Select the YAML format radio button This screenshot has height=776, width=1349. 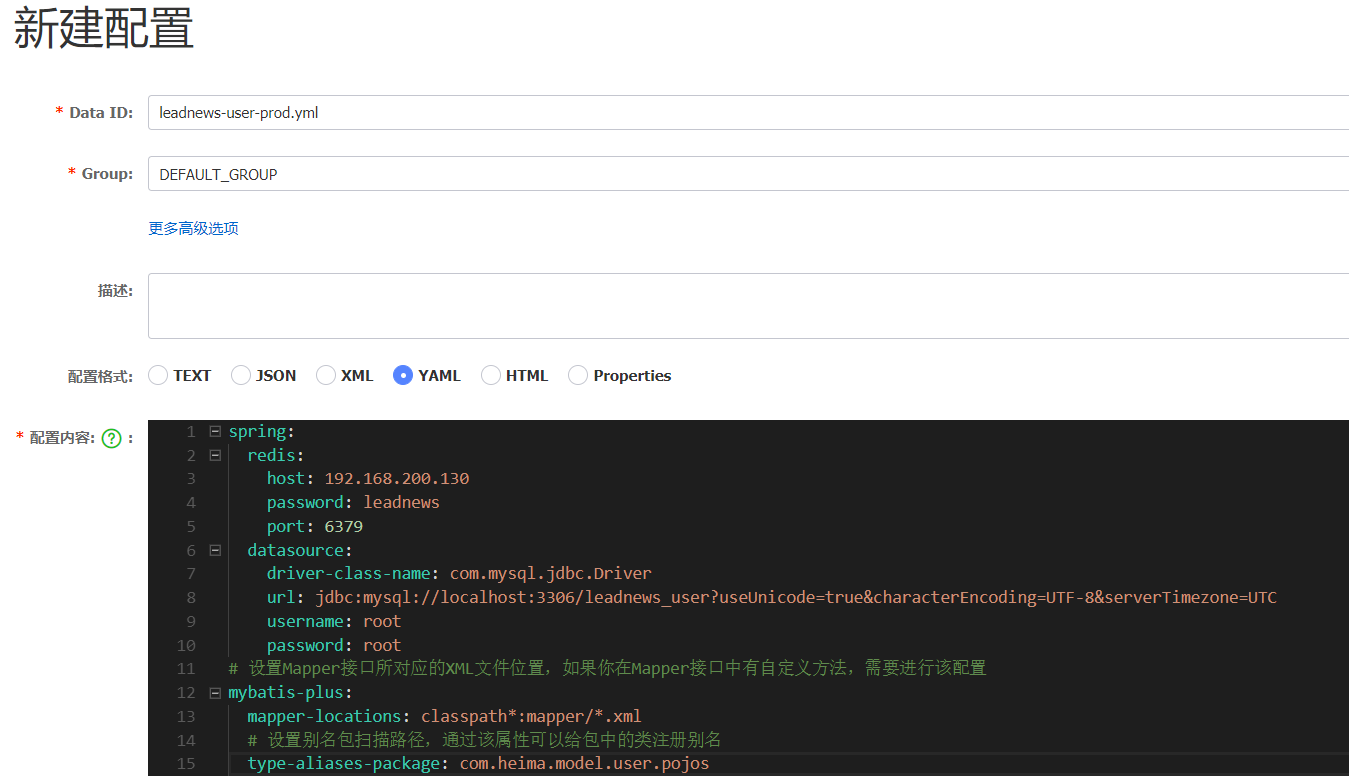[403, 375]
